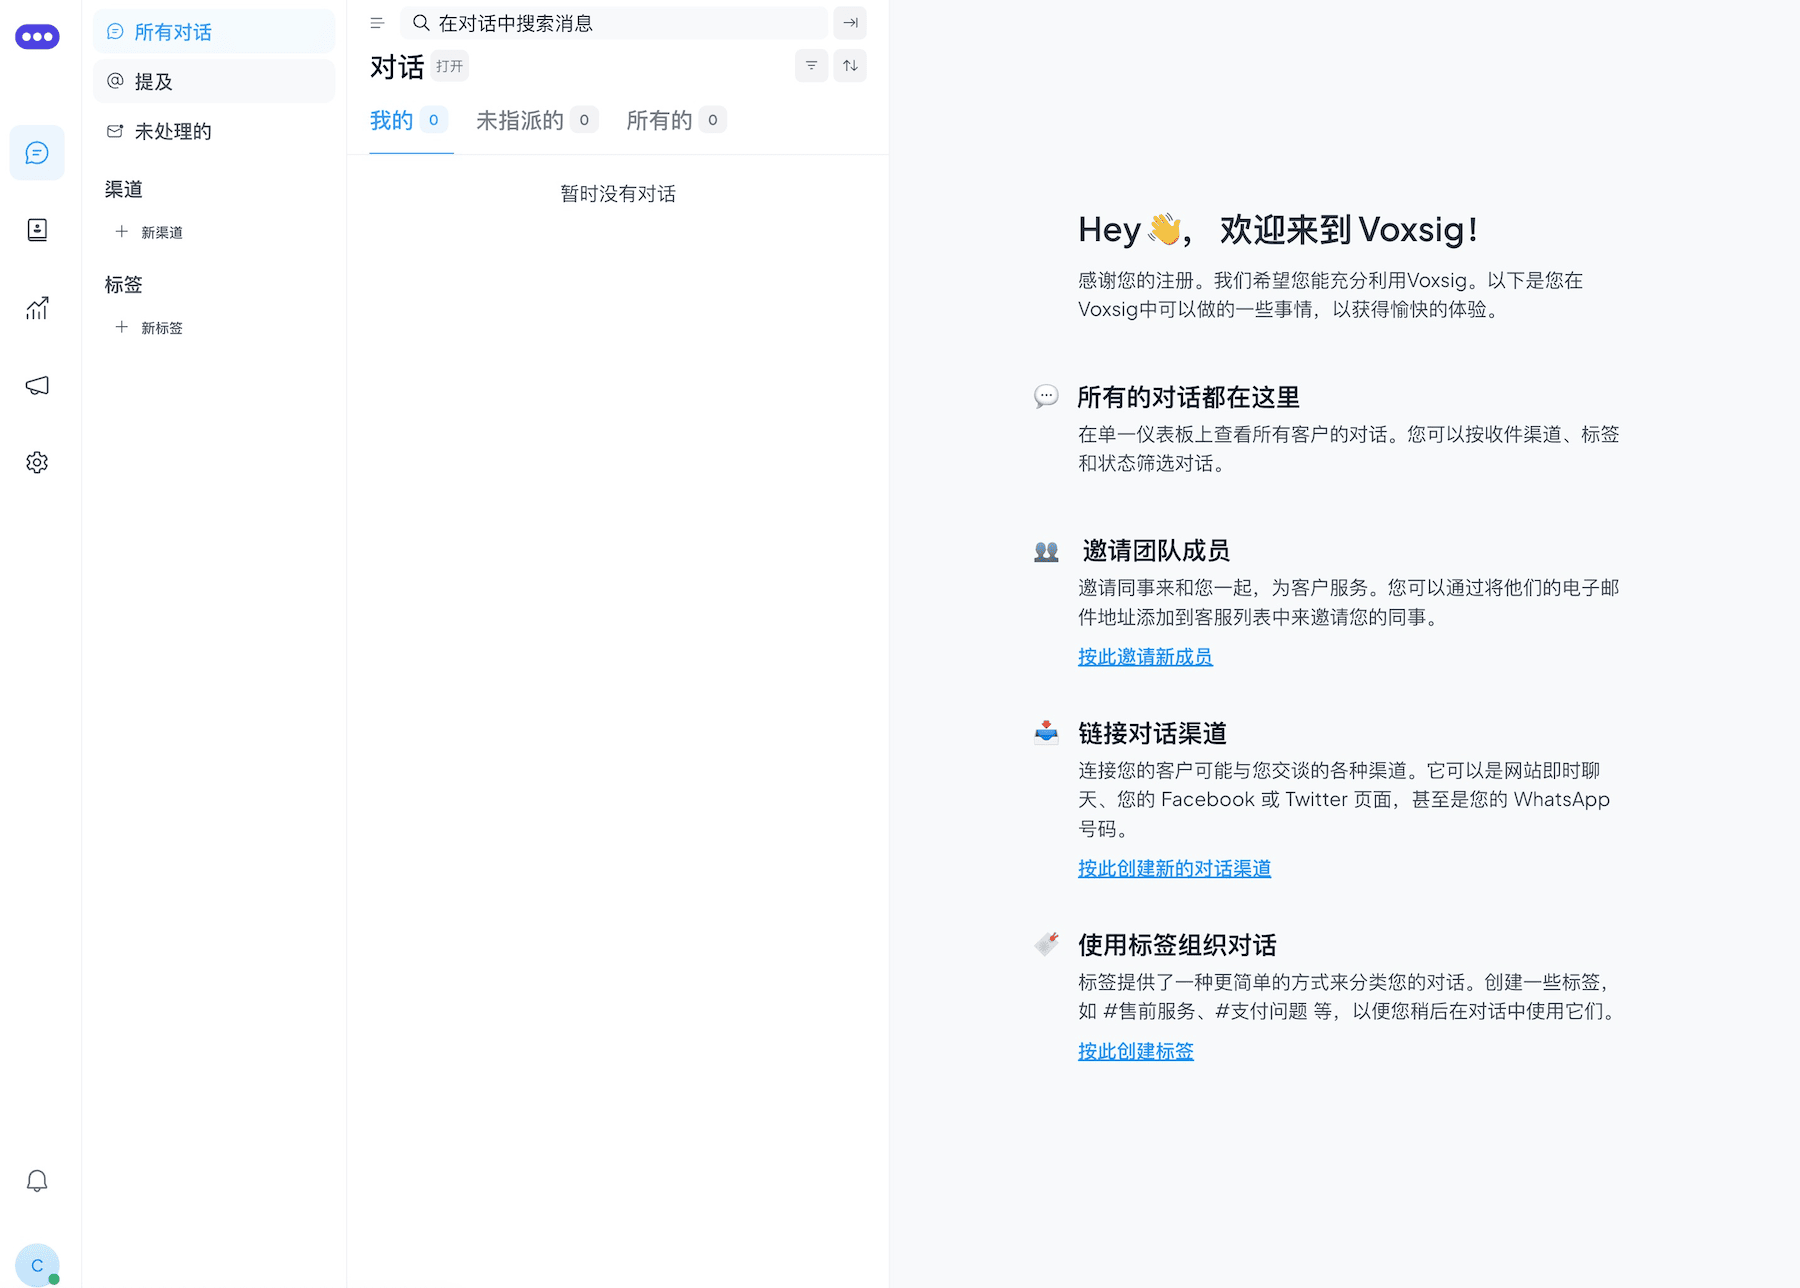The width and height of the screenshot is (1800, 1288).
Task: Click the 使用标签组织对话 heading
Action: click(1177, 946)
